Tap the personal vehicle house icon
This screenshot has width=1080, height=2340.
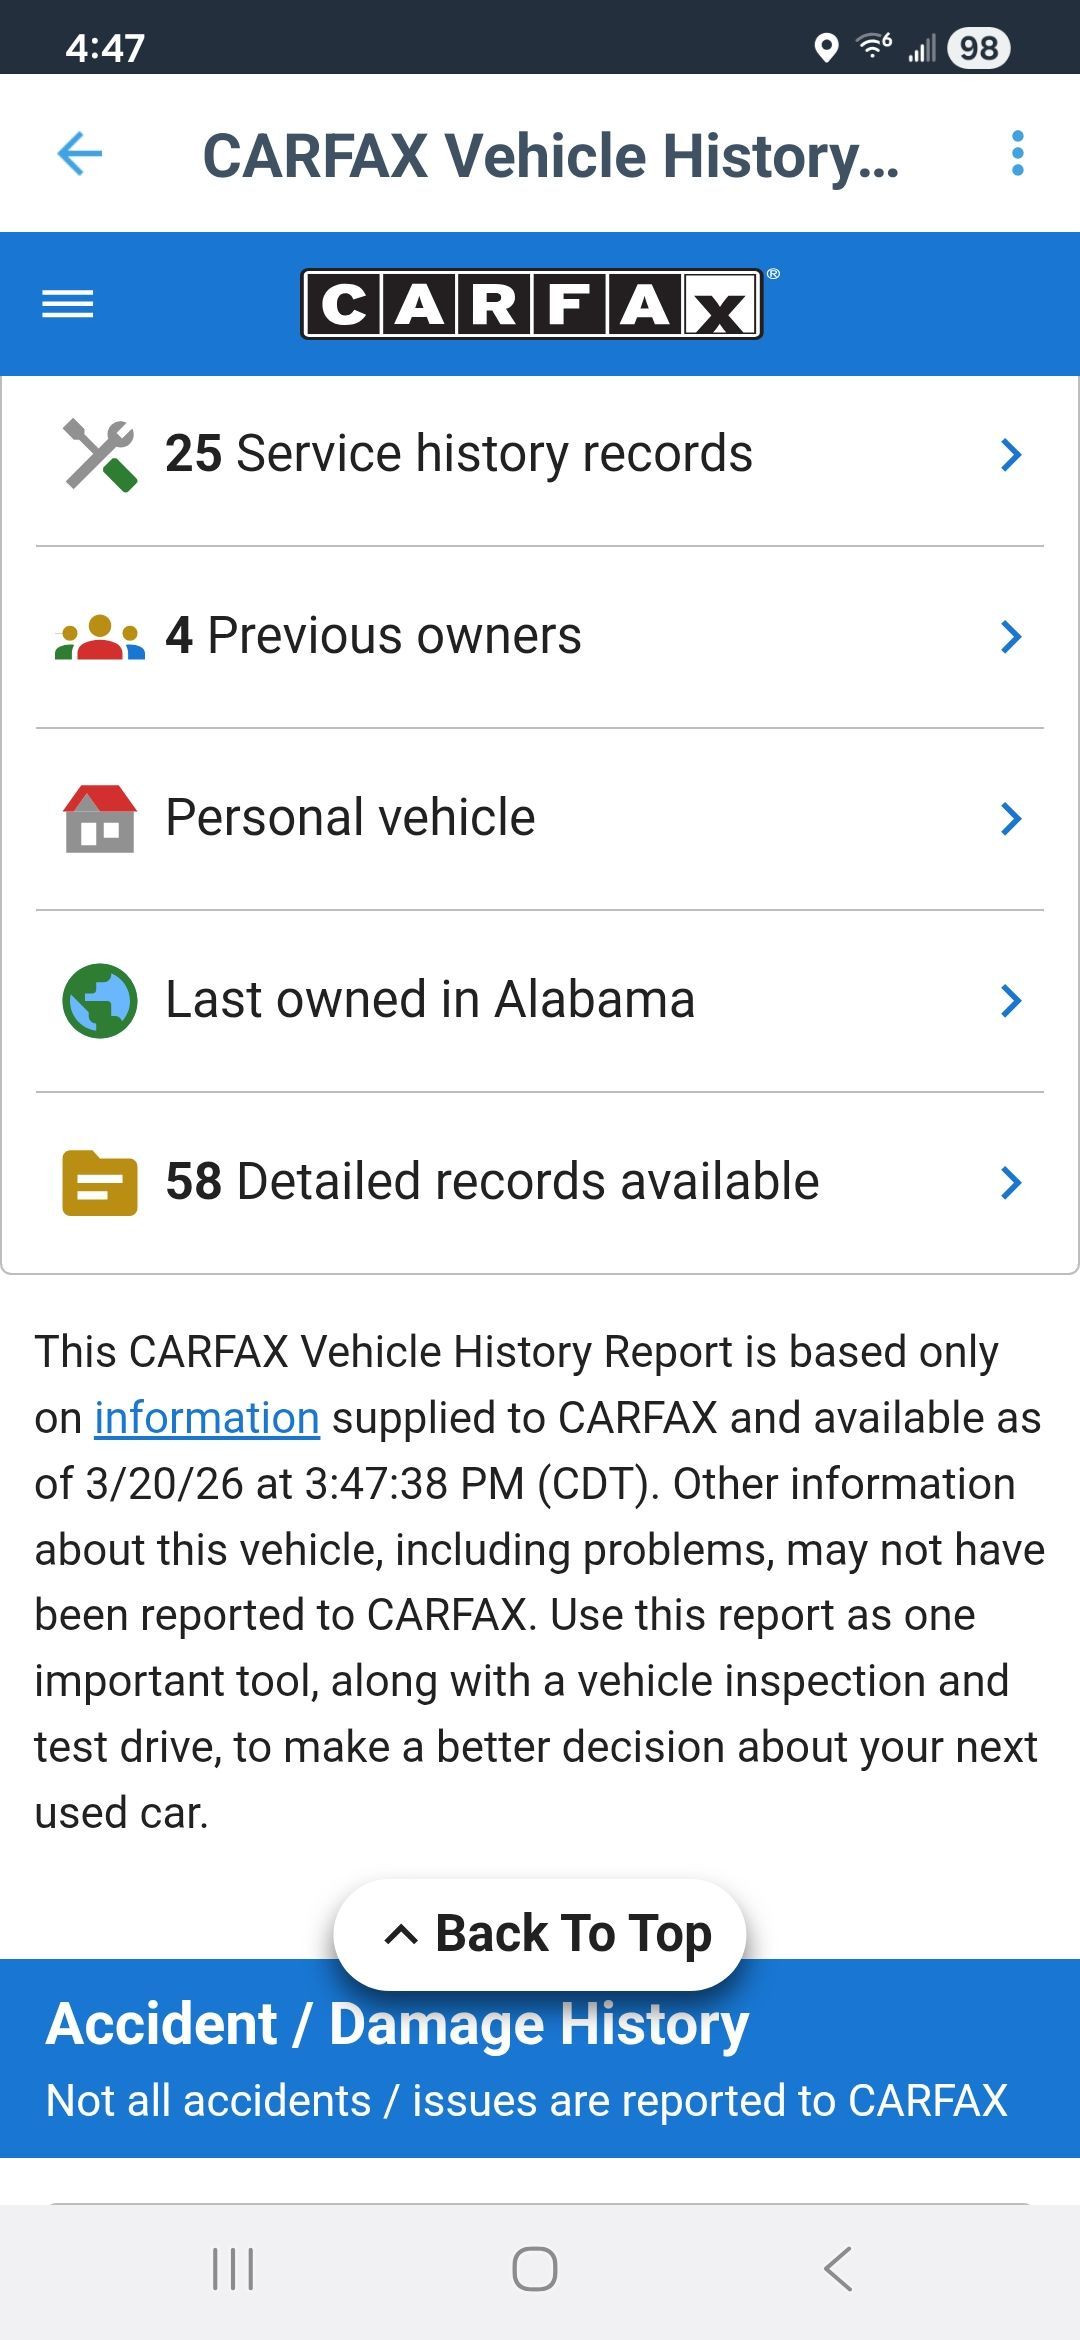(x=99, y=819)
